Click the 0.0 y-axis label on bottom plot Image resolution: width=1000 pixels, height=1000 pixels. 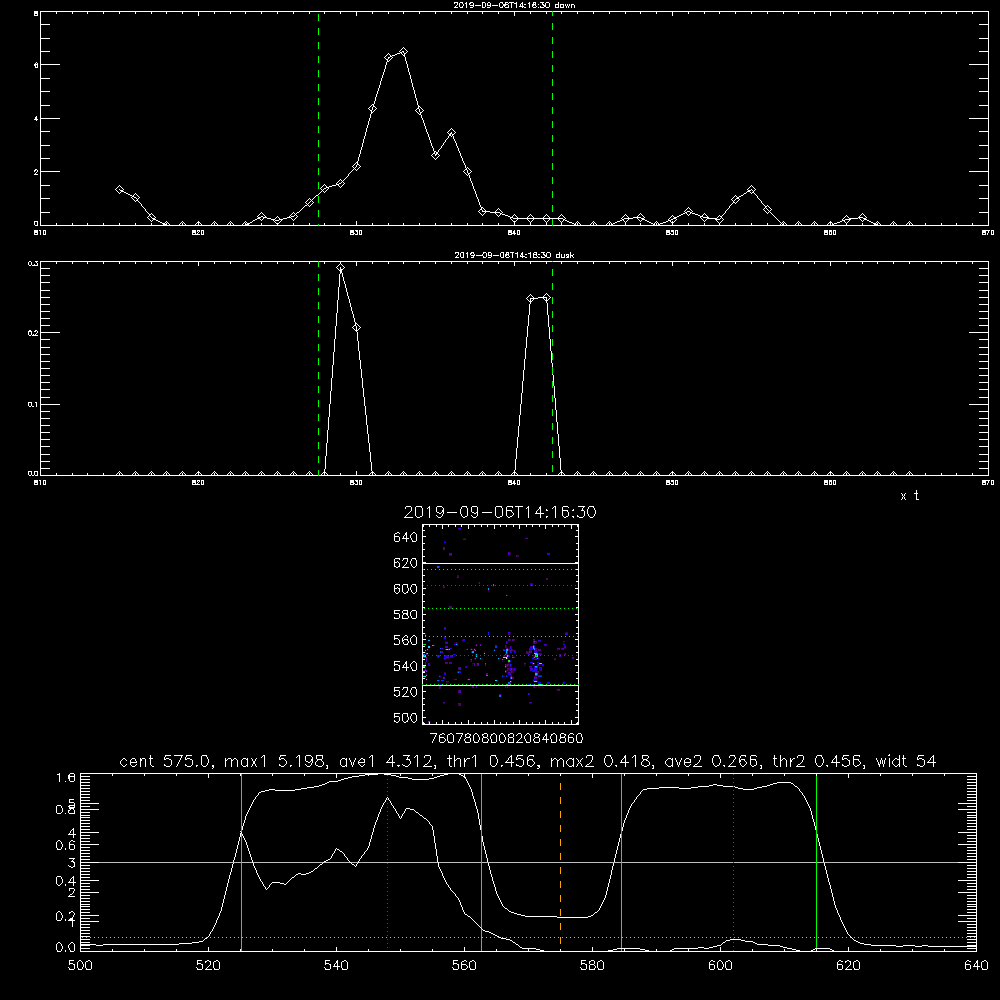[66, 947]
